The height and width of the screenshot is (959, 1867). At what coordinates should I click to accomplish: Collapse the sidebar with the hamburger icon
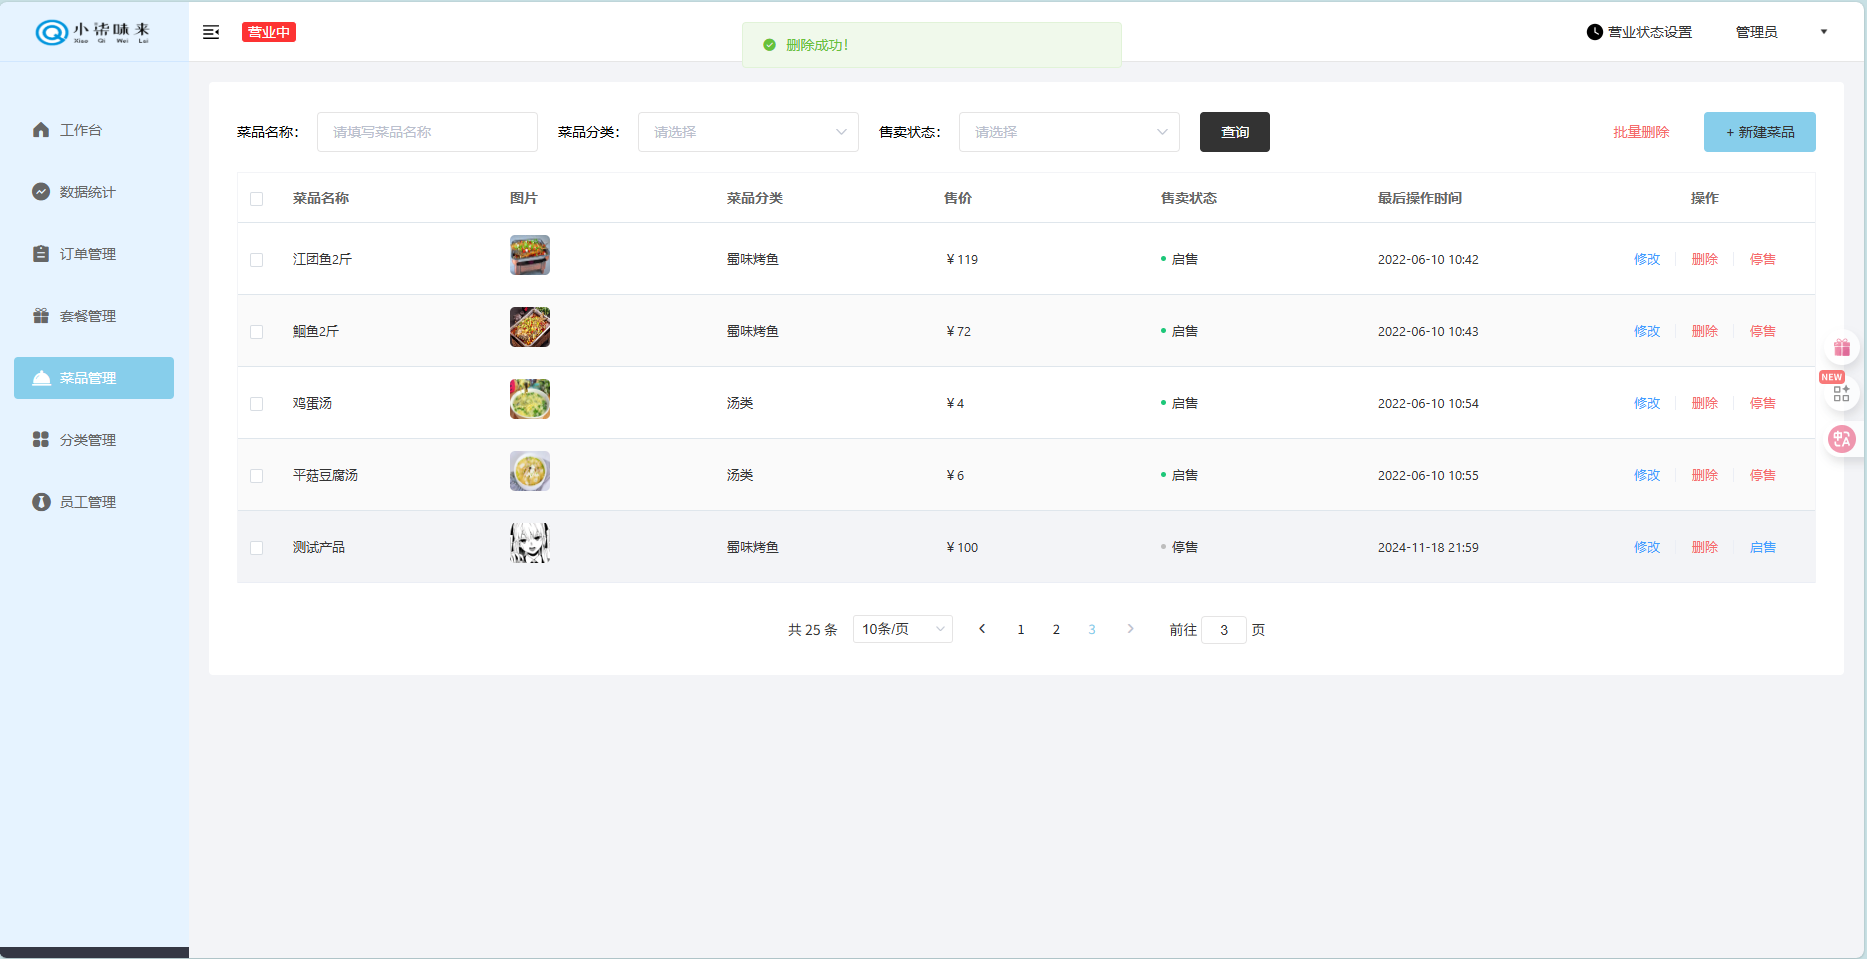pos(211,32)
